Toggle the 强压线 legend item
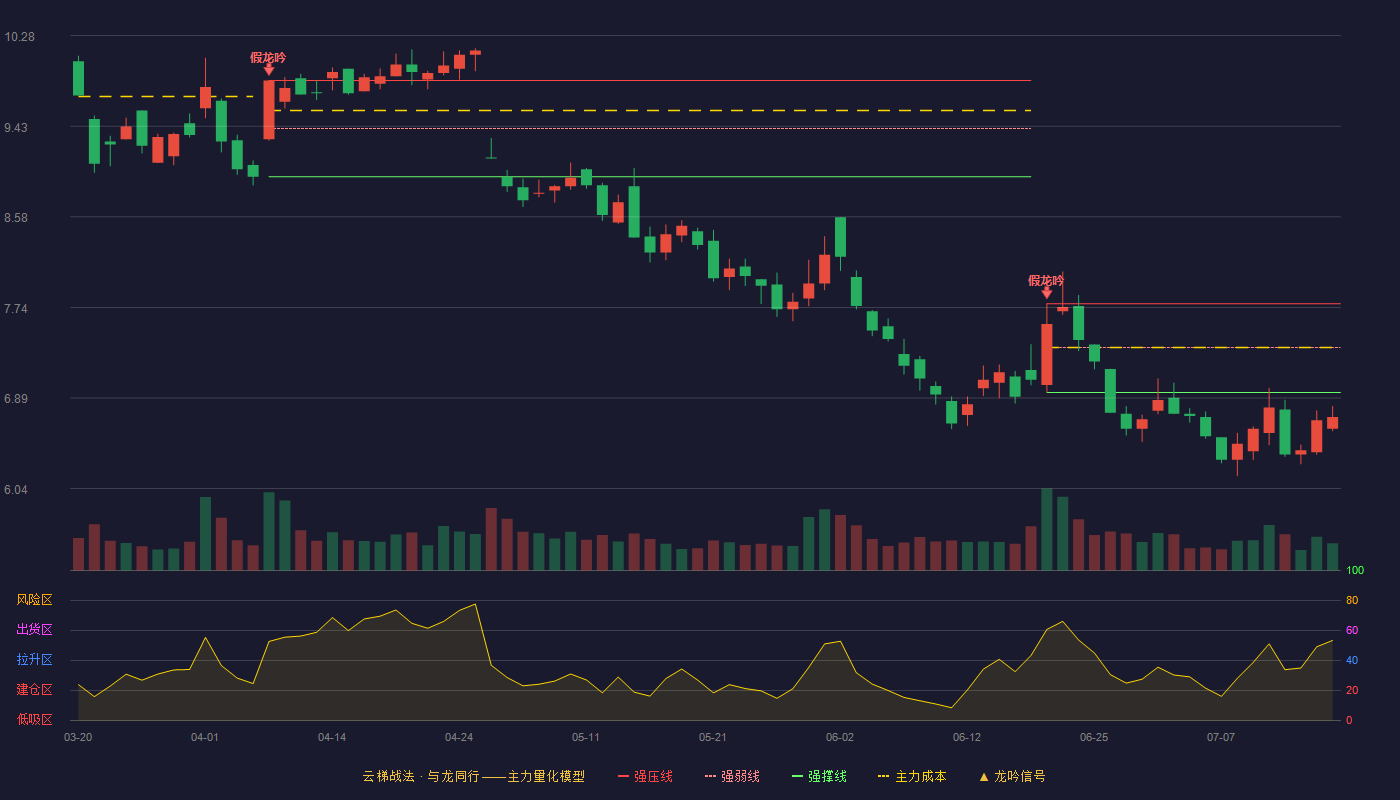Viewport: 1400px width, 800px height. [645, 776]
